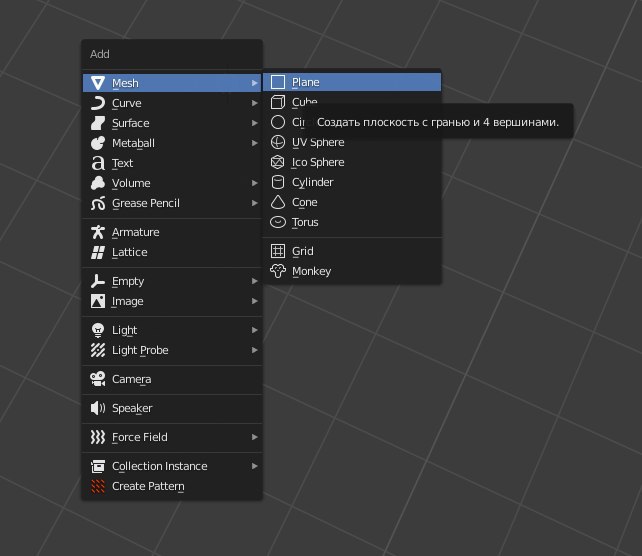Pick the Monkey menu label
Image resolution: width=642 pixels, height=556 pixels.
312,271
